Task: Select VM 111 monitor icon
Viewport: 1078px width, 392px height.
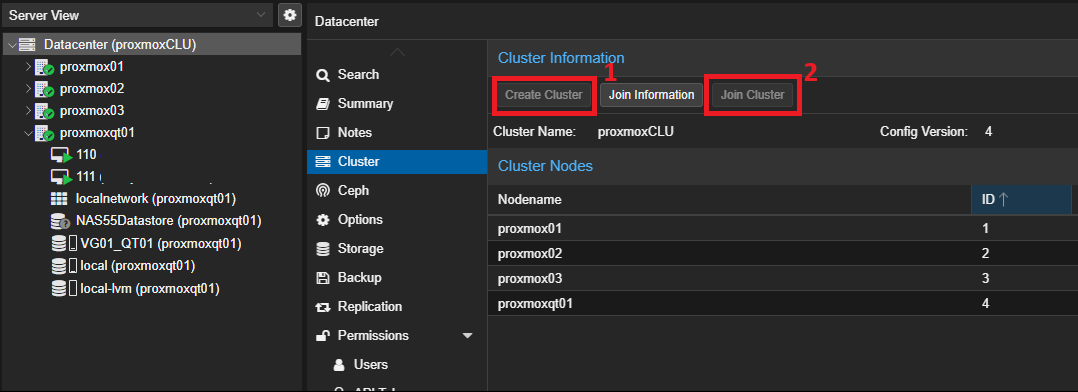Action: coord(61,177)
